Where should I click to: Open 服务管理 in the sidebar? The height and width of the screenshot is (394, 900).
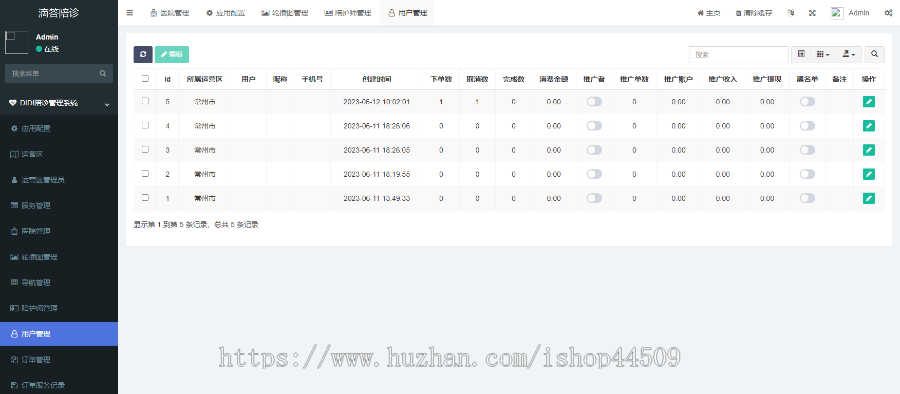(59, 206)
